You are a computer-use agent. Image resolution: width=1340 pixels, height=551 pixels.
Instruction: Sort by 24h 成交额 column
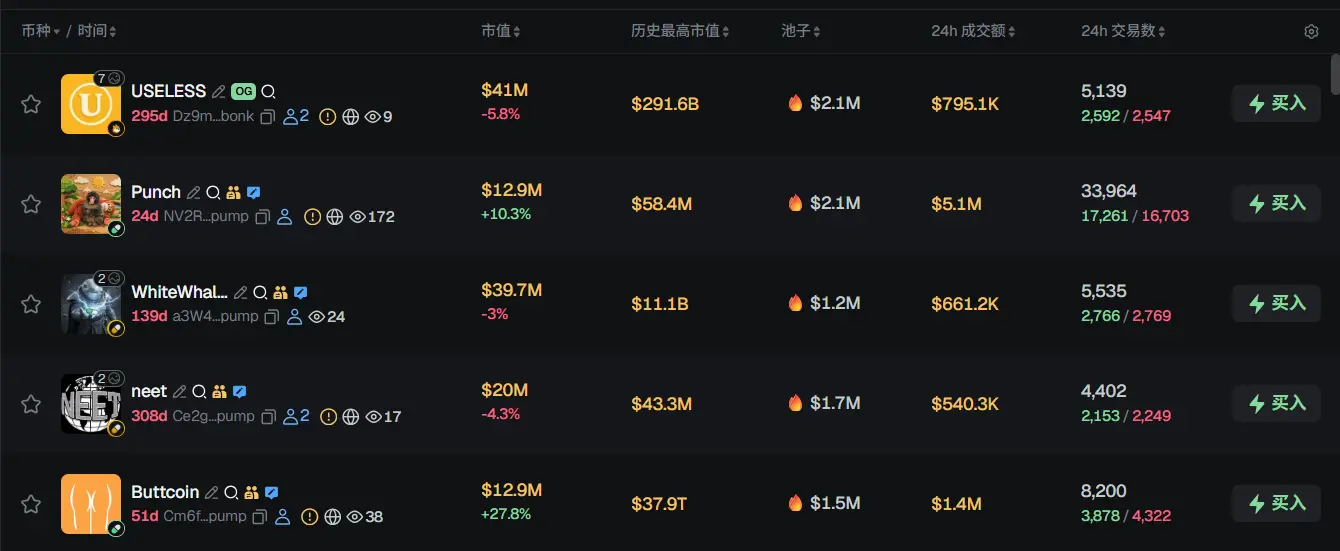point(973,32)
